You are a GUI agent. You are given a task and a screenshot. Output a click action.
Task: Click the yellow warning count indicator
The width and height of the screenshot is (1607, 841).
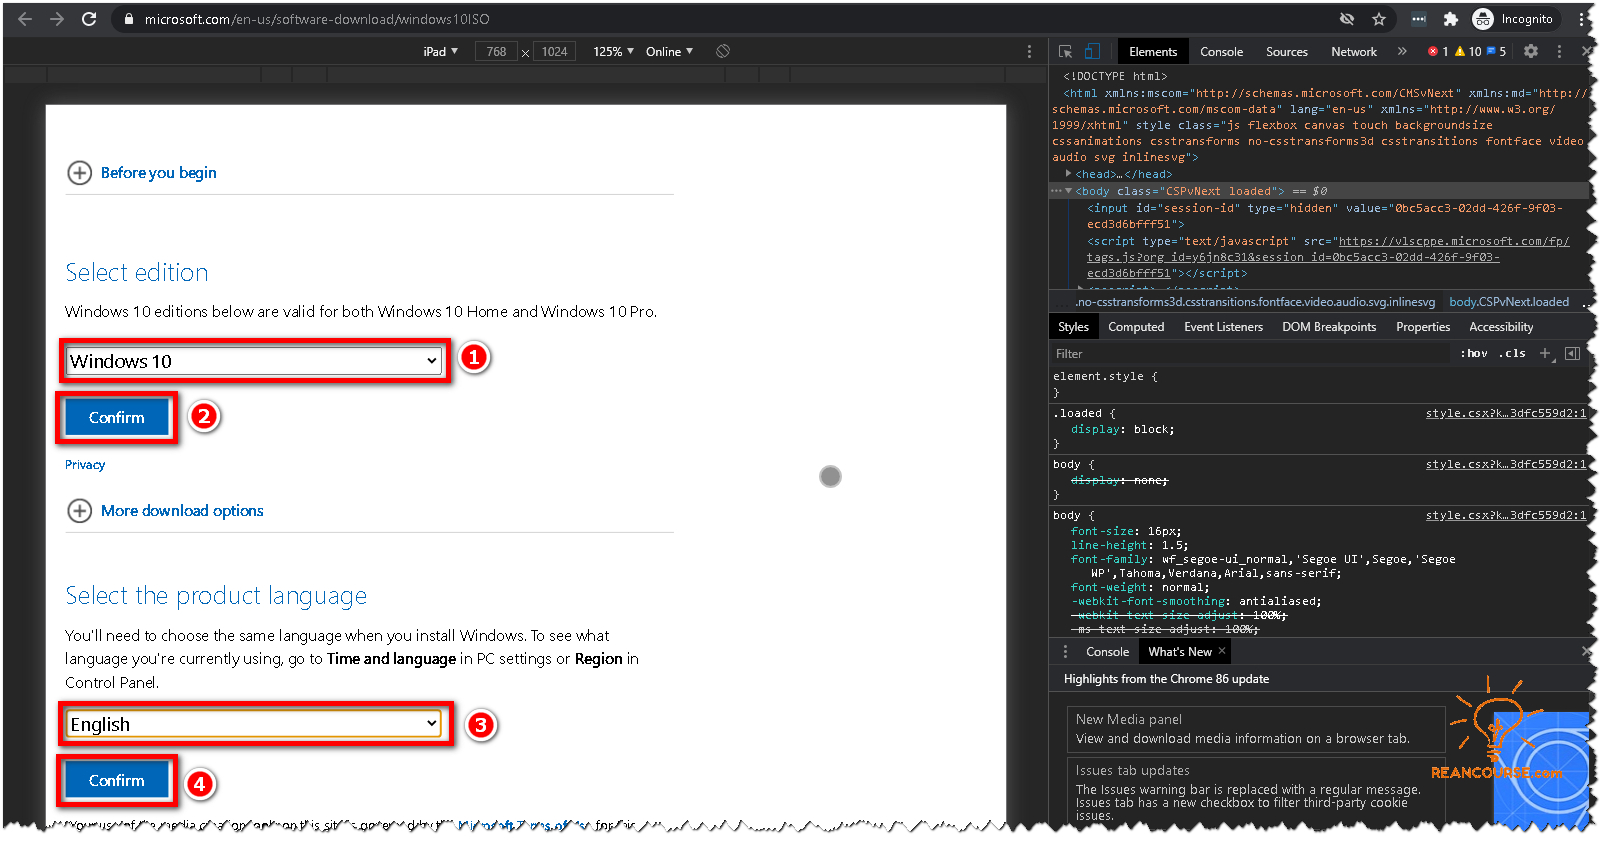1468,51
